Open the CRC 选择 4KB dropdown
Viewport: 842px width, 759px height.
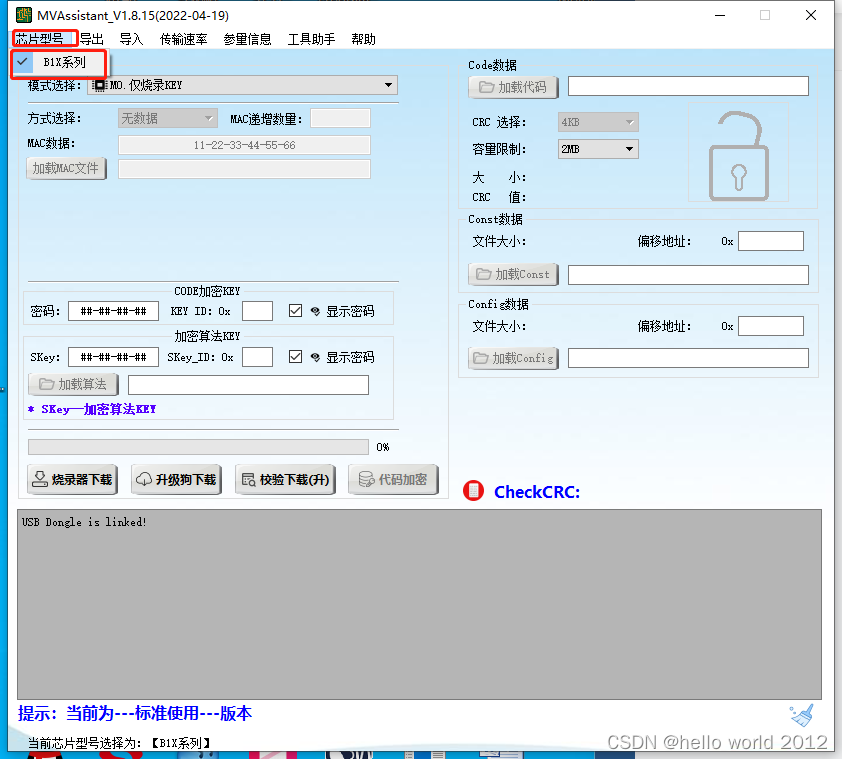click(x=598, y=122)
